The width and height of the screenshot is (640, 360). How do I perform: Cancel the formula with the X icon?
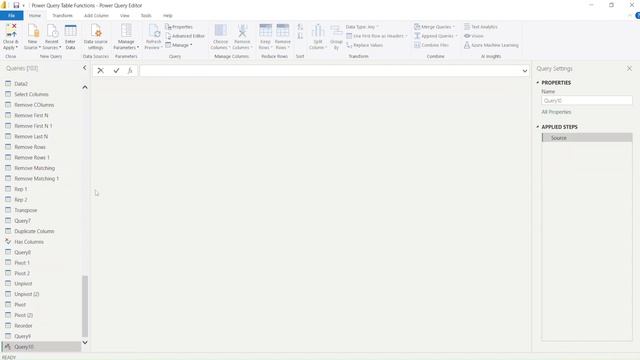tap(100, 71)
